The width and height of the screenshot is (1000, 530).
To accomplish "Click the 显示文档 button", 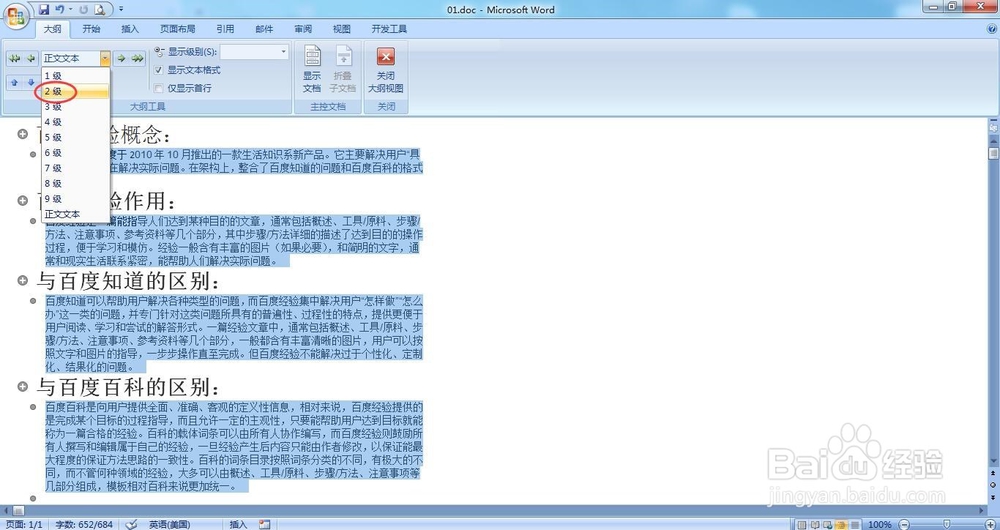I will [x=312, y=70].
